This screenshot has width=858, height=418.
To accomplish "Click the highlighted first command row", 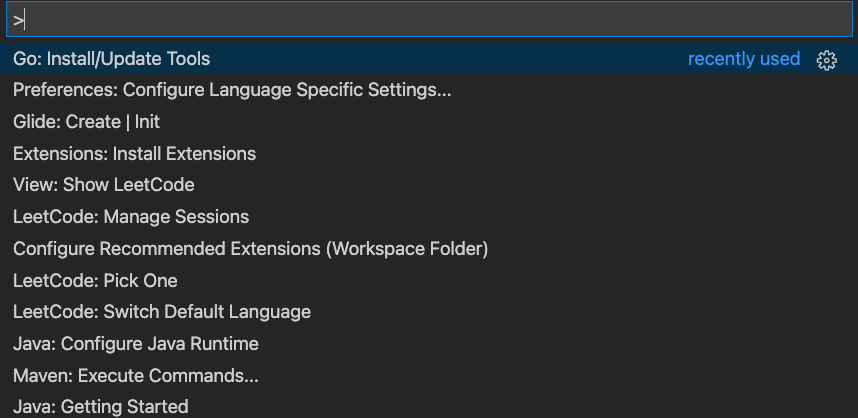I will coord(400,59).
